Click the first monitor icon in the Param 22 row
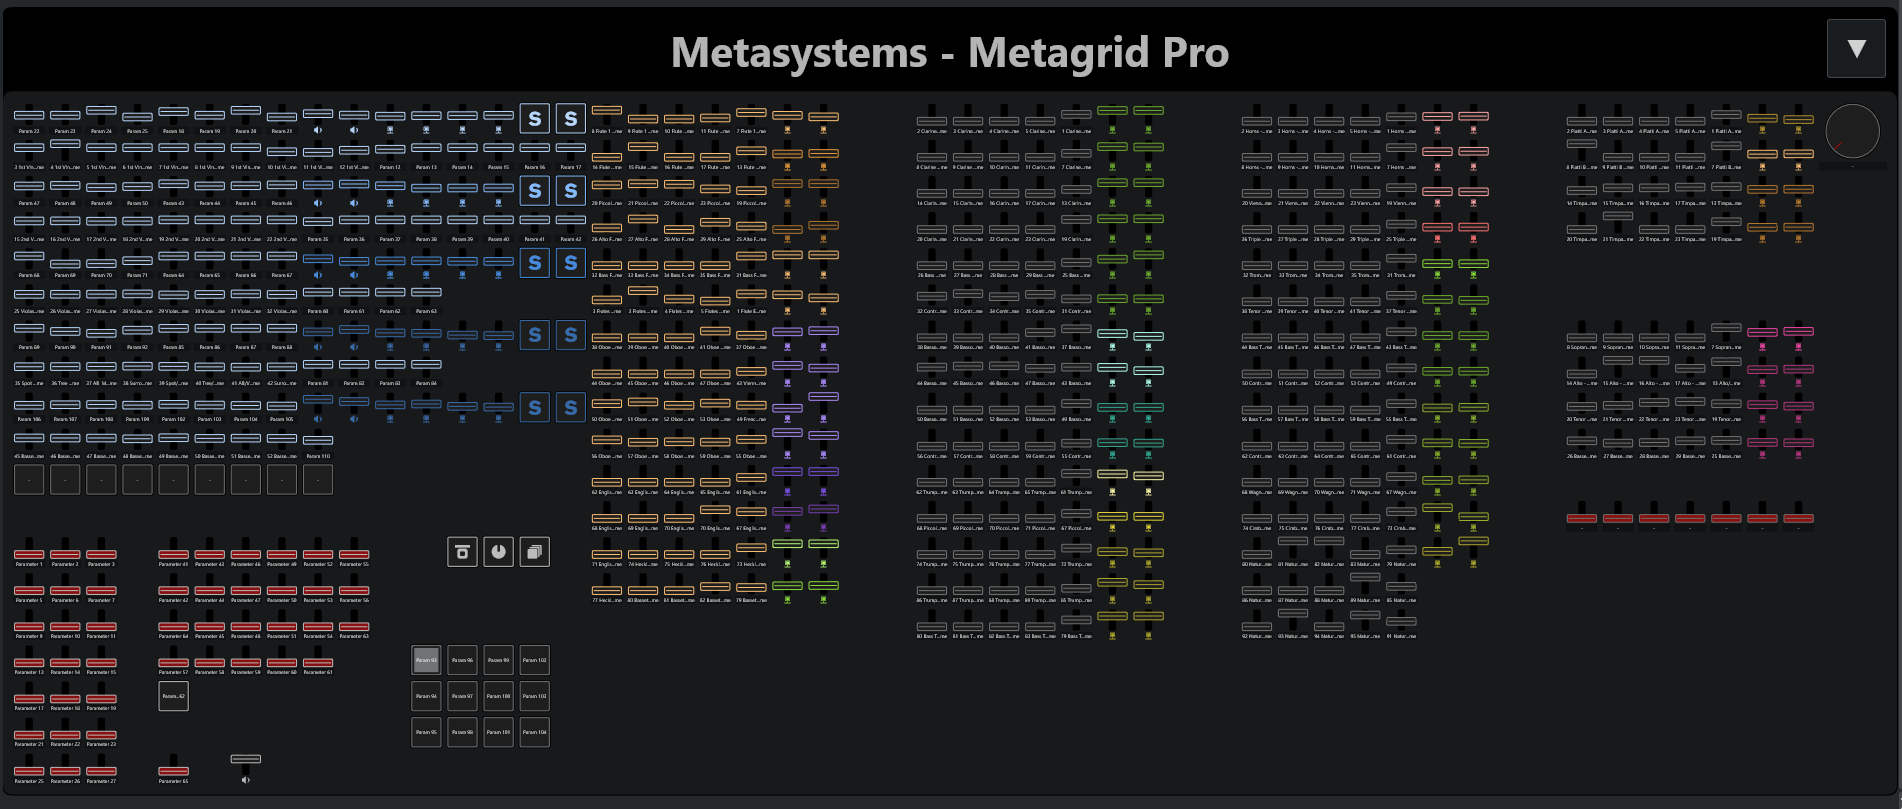Viewport: 1902px width, 809px height. [x=390, y=130]
